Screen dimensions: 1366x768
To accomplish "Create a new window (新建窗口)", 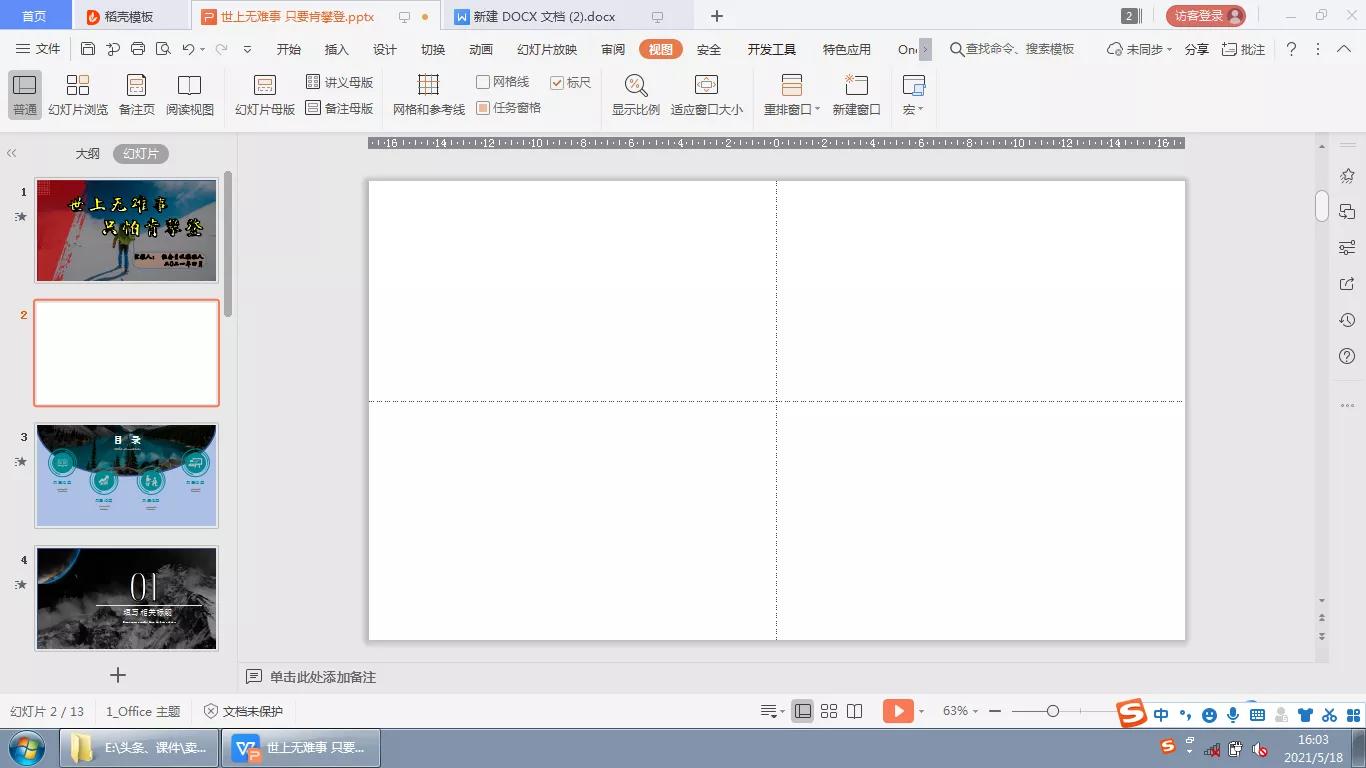I will coord(855,95).
